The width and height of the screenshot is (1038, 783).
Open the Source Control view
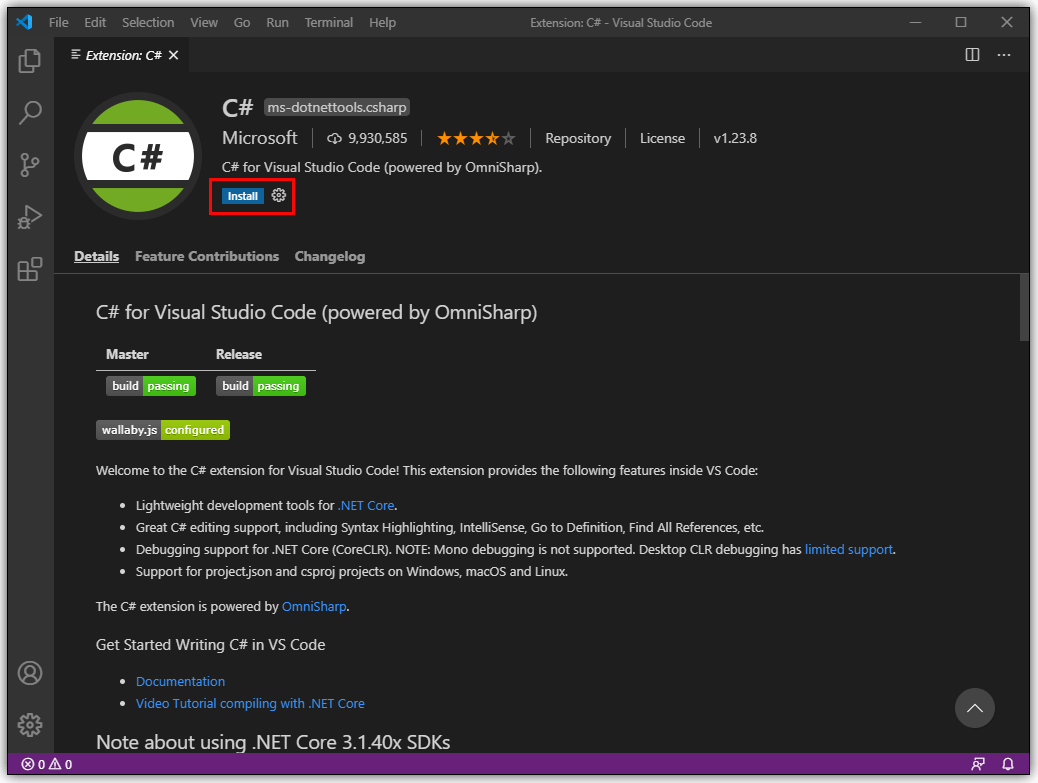(x=30, y=165)
